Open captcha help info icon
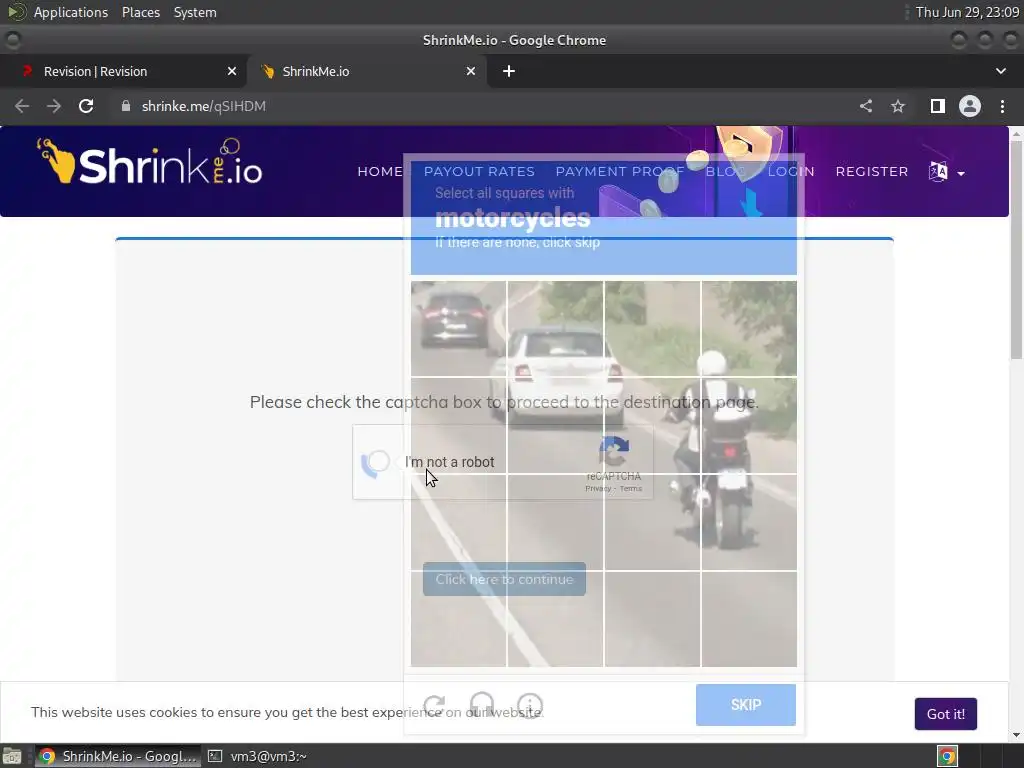Image resolution: width=1024 pixels, height=768 pixels. coord(530,705)
